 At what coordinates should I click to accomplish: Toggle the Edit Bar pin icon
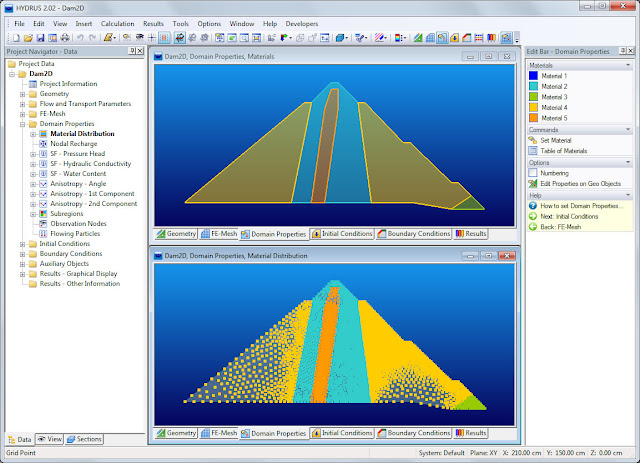point(623,51)
